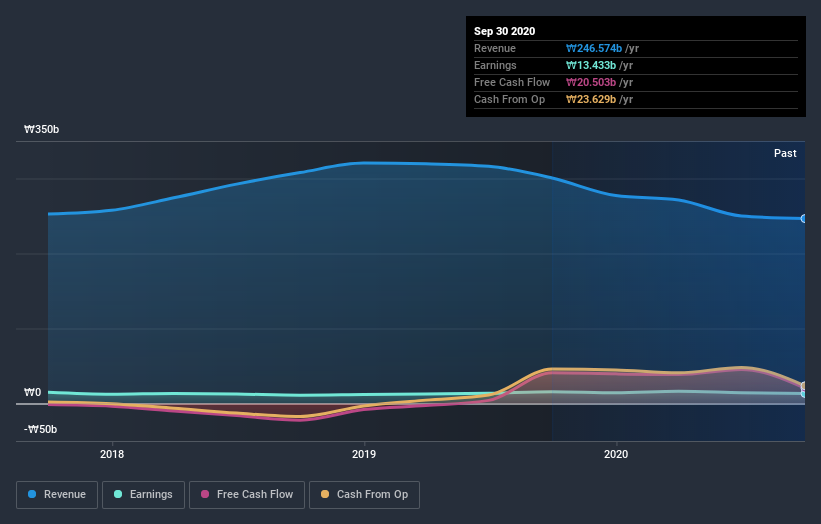Viewport: 821px width, 524px height.
Task: Click the -₩50b y-axis label
Action: [x=40, y=429]
